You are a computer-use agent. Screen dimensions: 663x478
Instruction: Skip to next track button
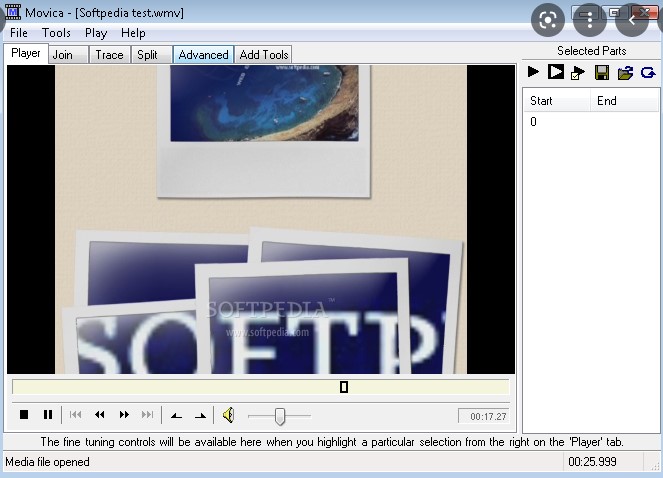coord(148,415)
